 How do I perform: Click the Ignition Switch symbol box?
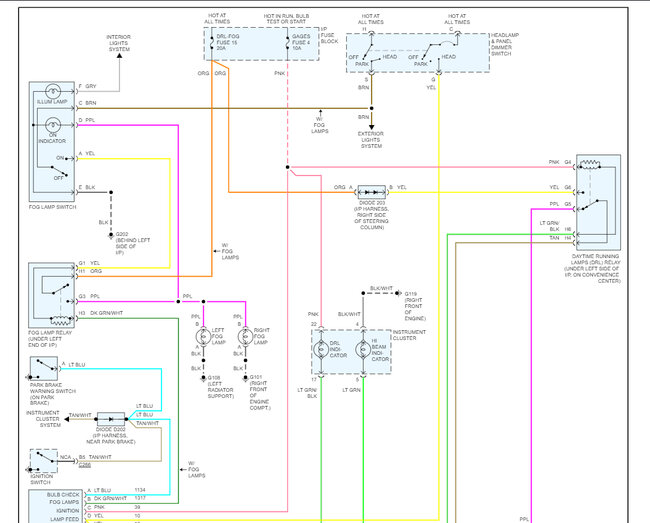[x=44, y=461]
